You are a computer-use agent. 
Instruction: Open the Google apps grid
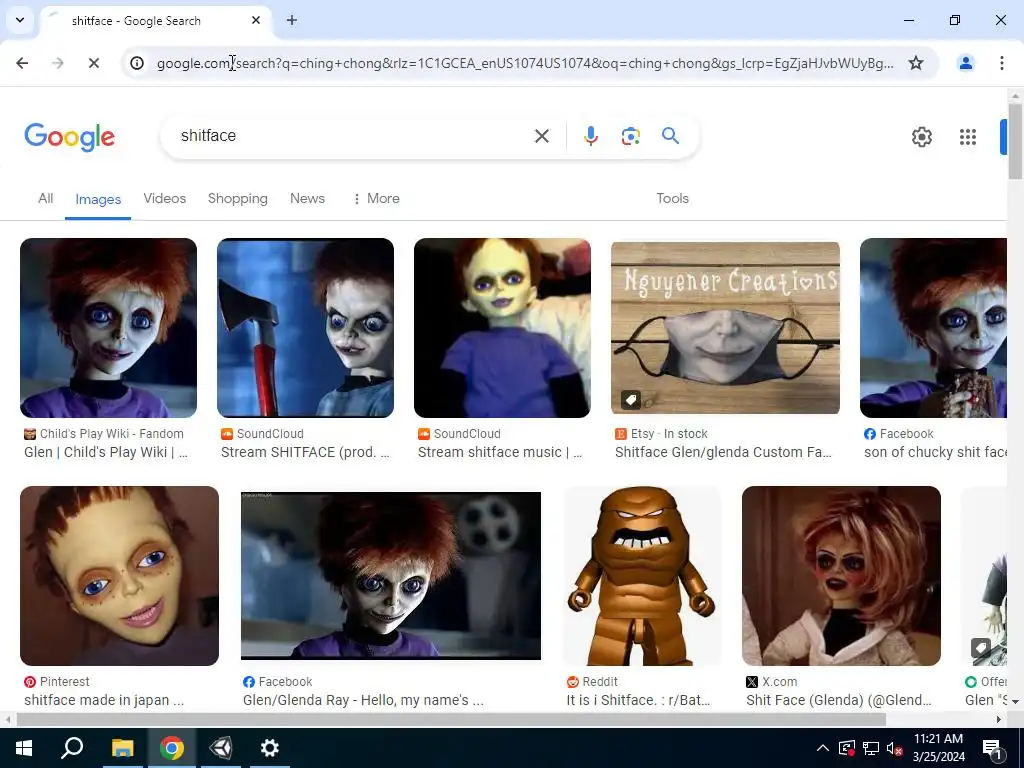968,136
